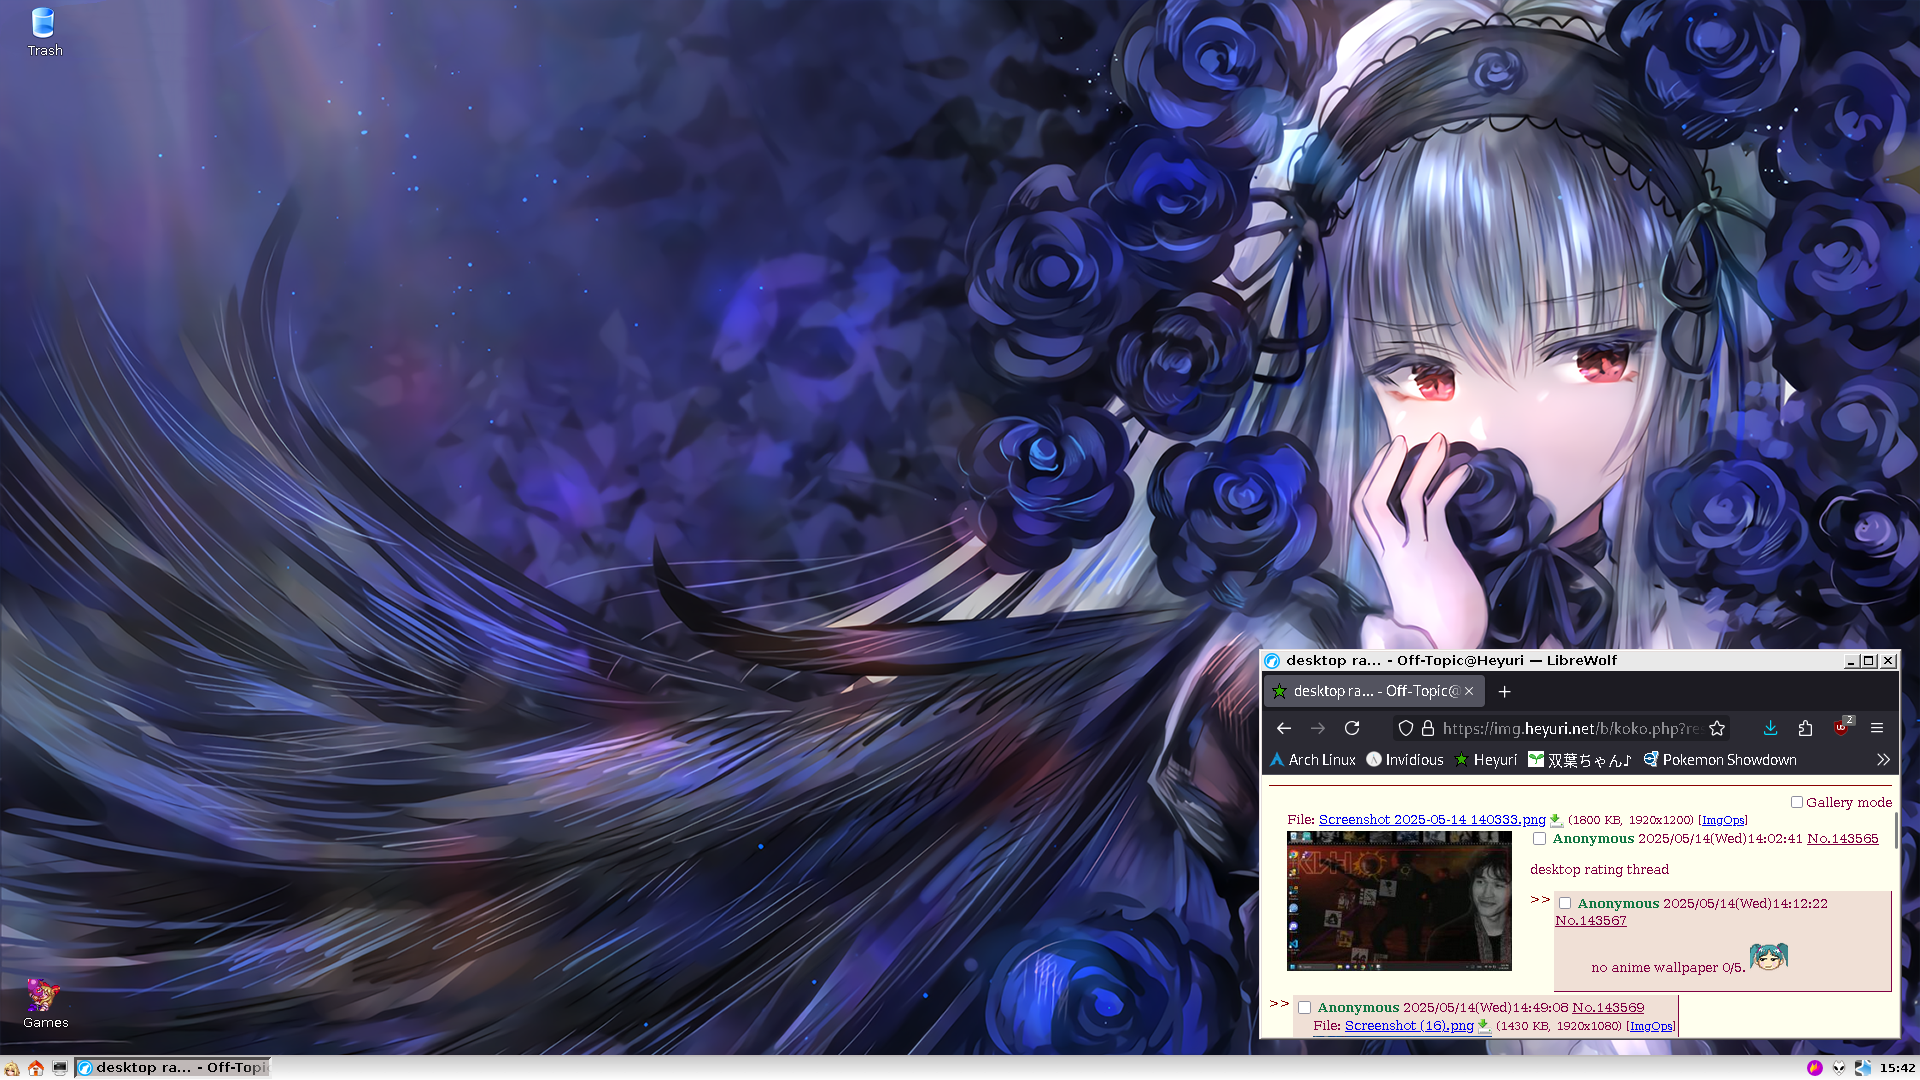Enable the Gallery mode checkbox

[x=1796, y=802]
